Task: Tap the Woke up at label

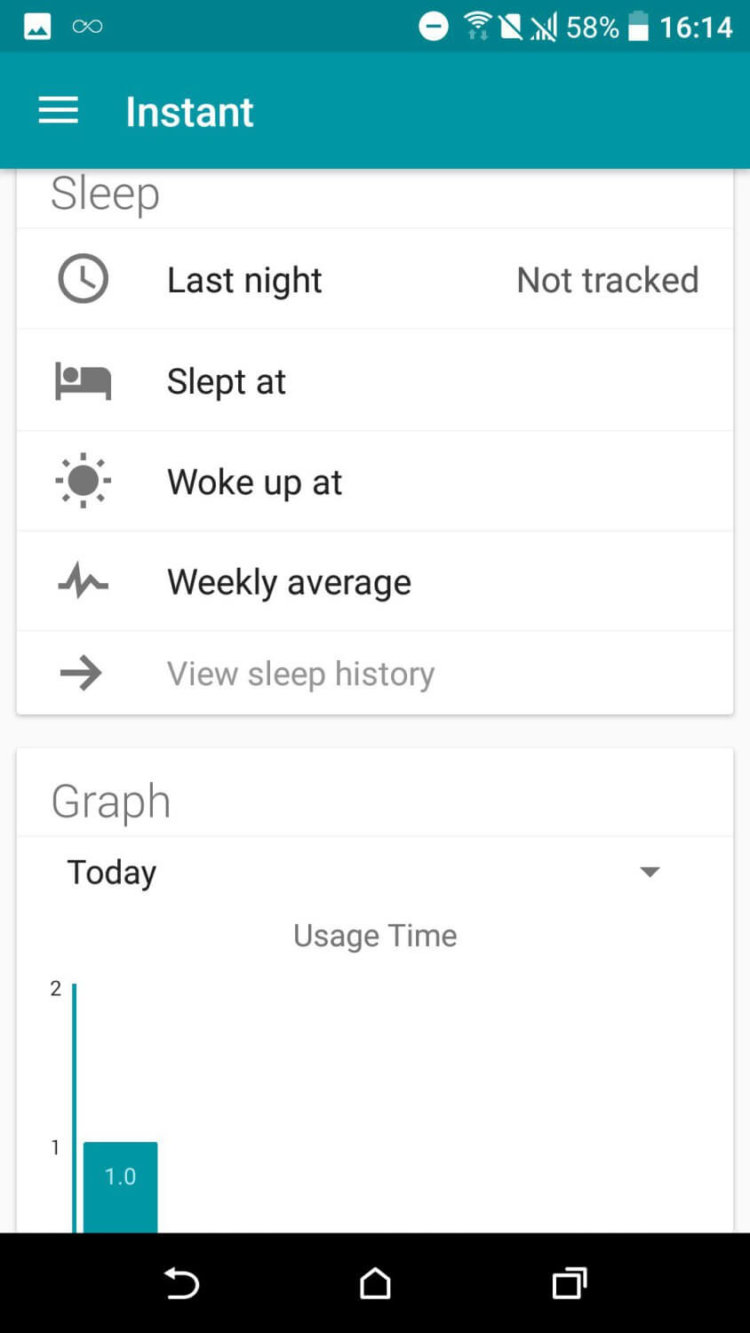Action: point(254,482)
